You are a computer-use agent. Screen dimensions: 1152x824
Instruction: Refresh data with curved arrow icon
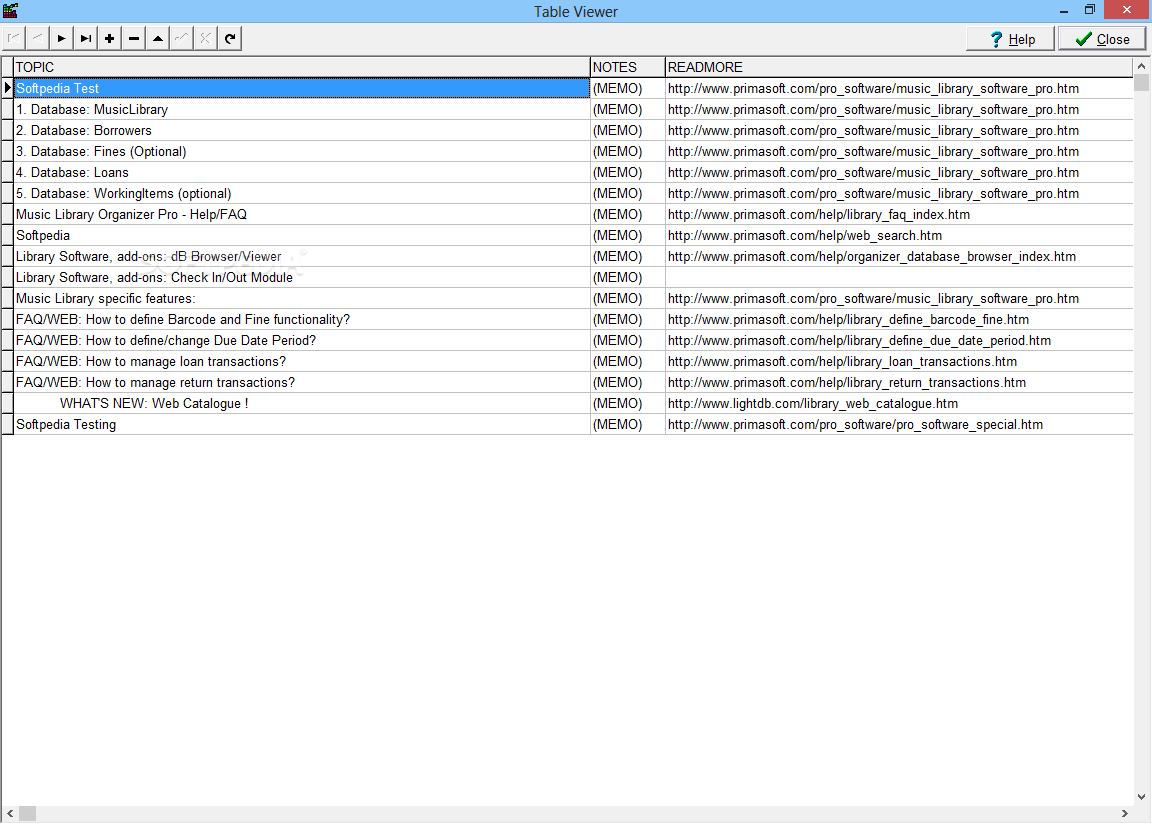pos(230,38)
